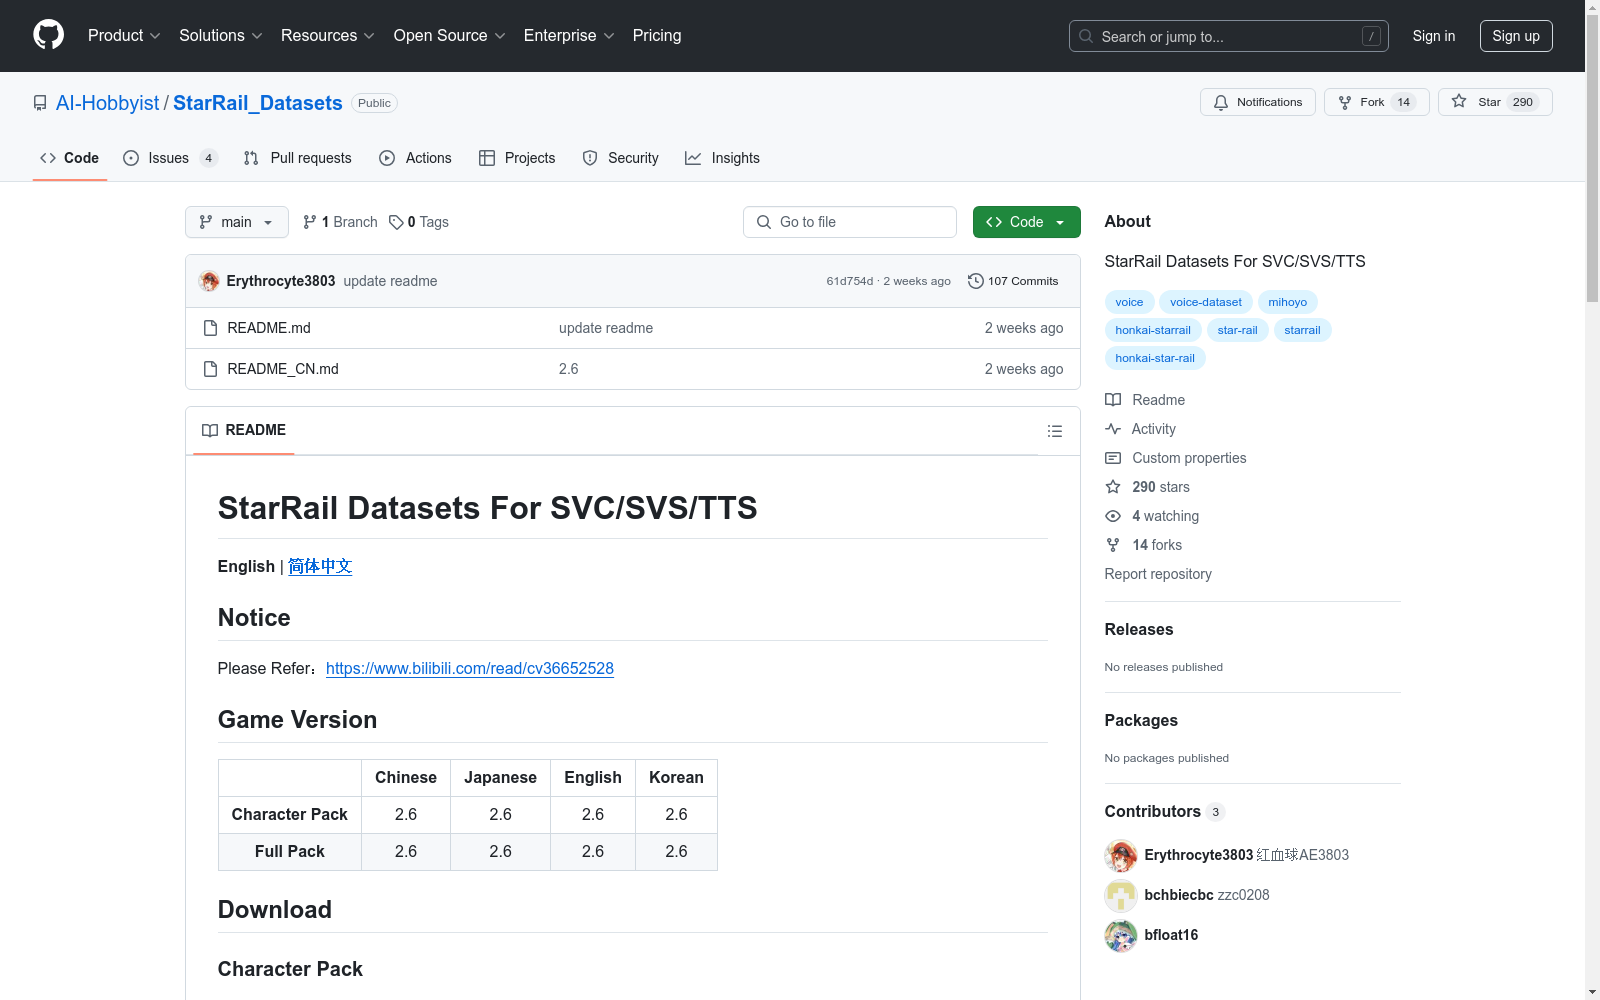
Task: Open the GitHub homepage logo
Action: (48, 35)
